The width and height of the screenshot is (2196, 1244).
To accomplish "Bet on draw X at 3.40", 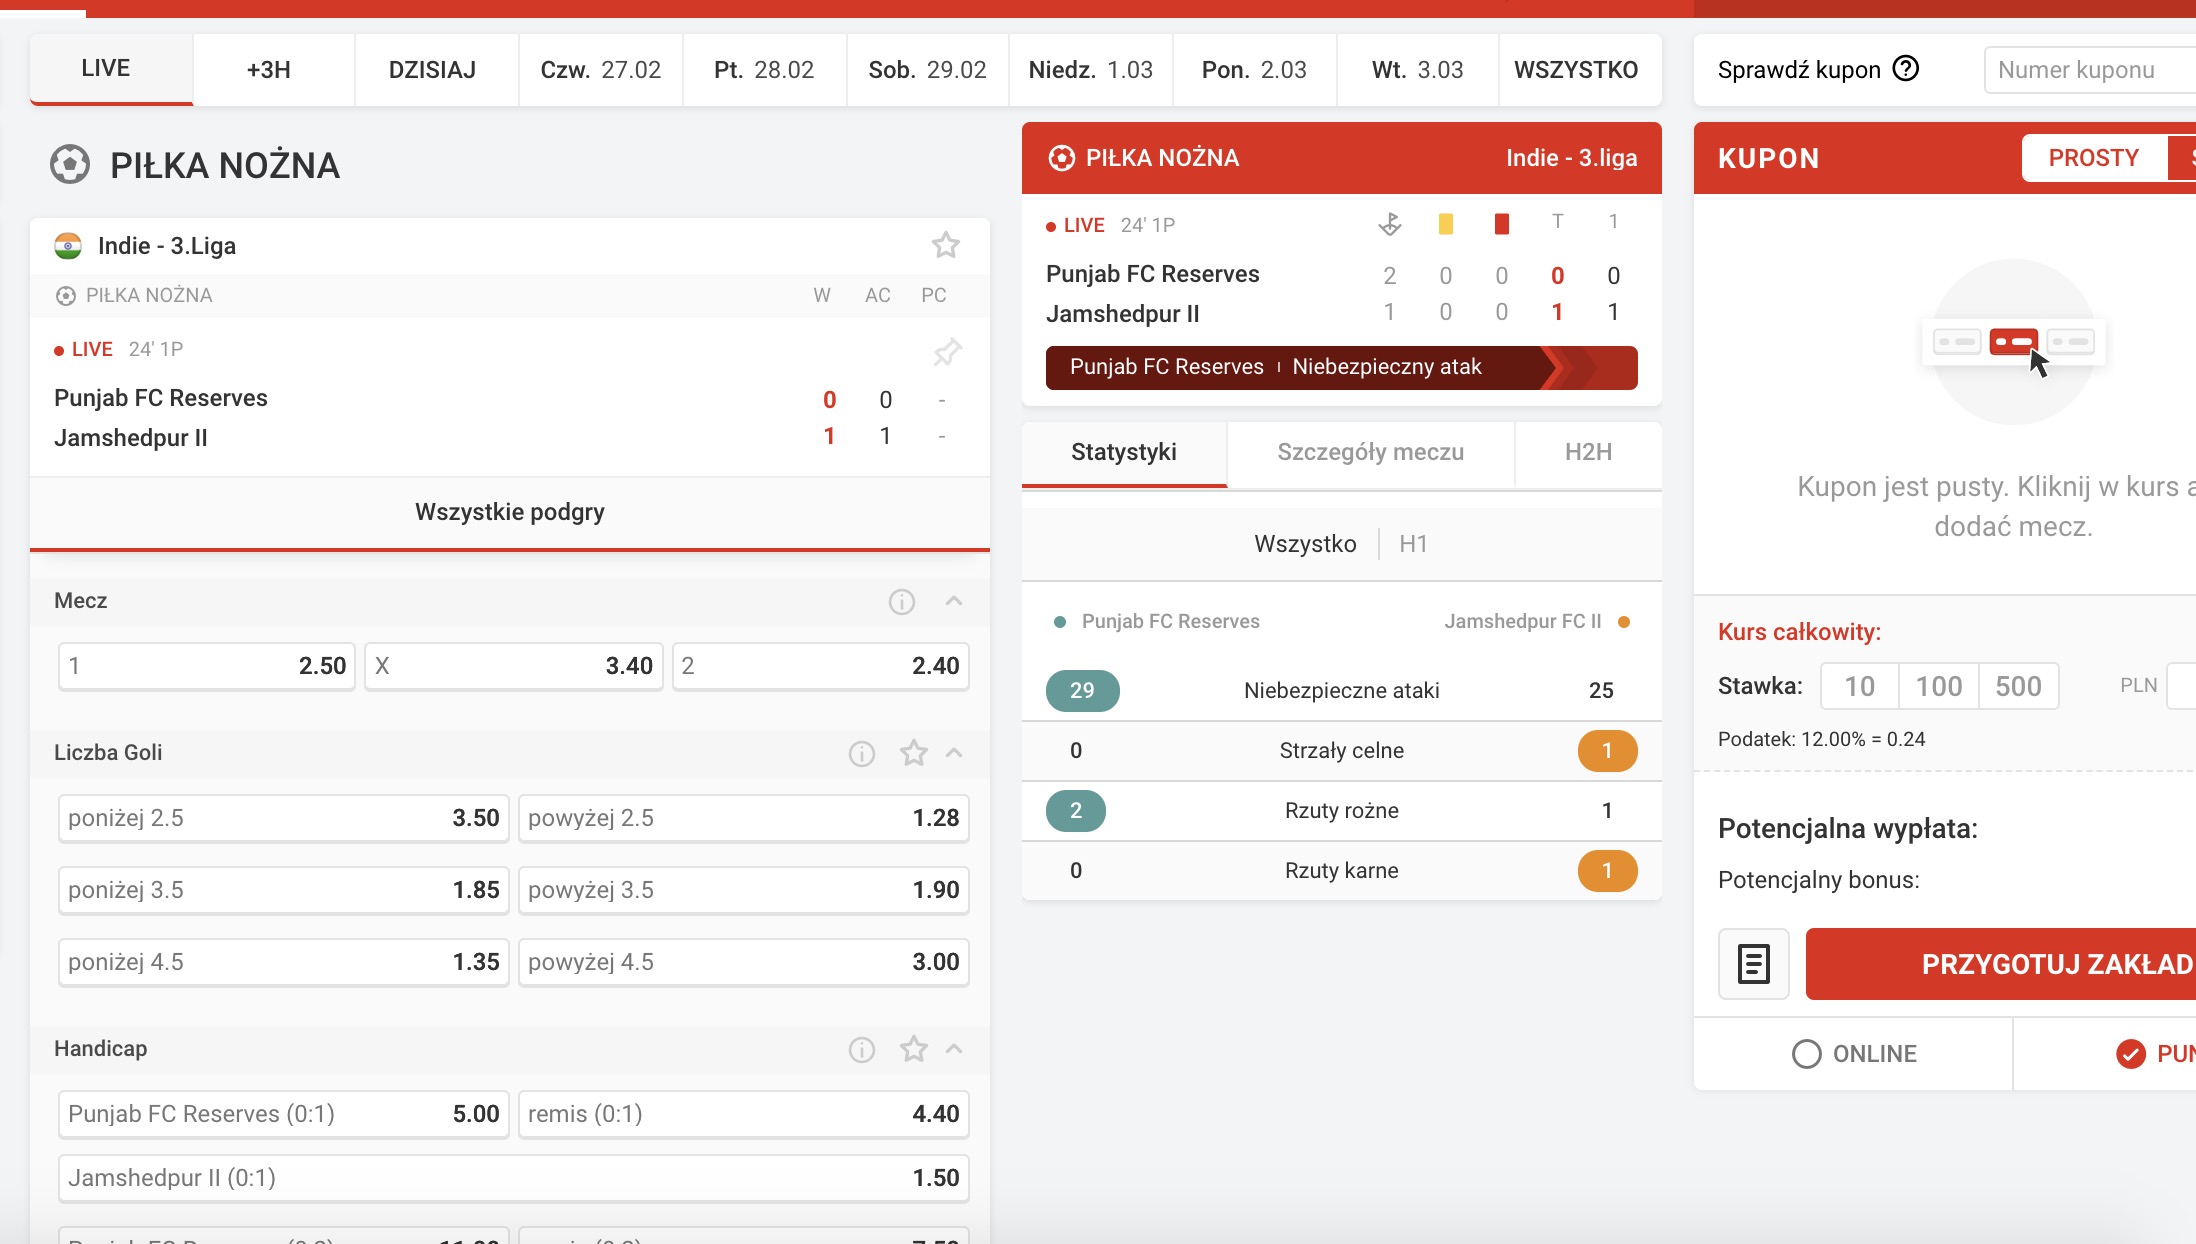I will 514,666.
